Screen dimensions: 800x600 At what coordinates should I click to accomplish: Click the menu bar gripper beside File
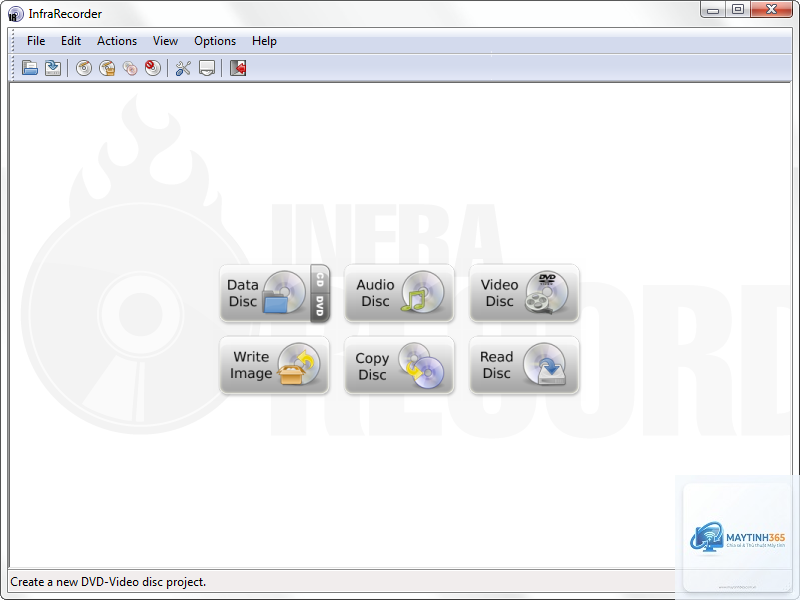tap(13, 41)
